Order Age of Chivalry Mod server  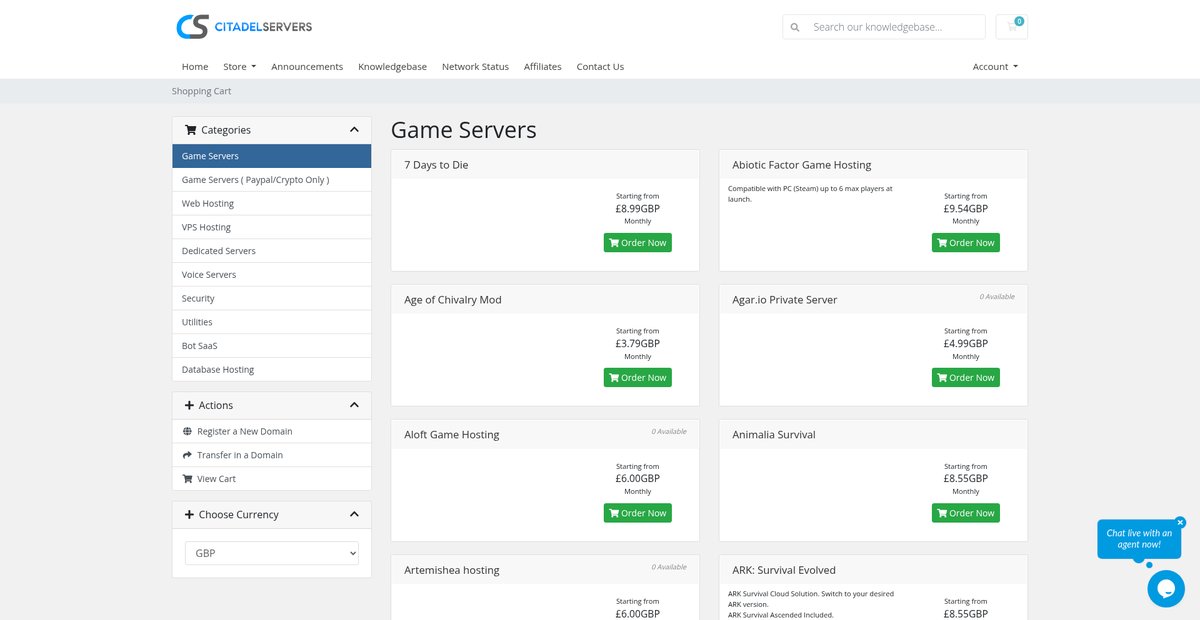pos(638,378)
